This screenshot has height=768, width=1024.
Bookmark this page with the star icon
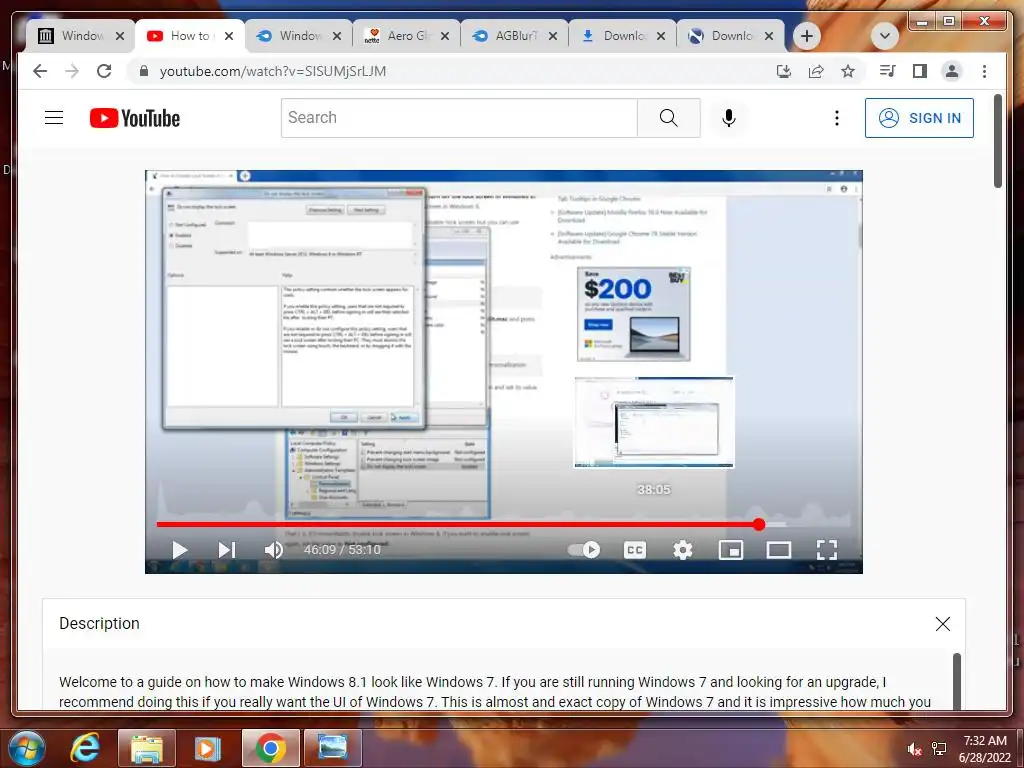848,71
